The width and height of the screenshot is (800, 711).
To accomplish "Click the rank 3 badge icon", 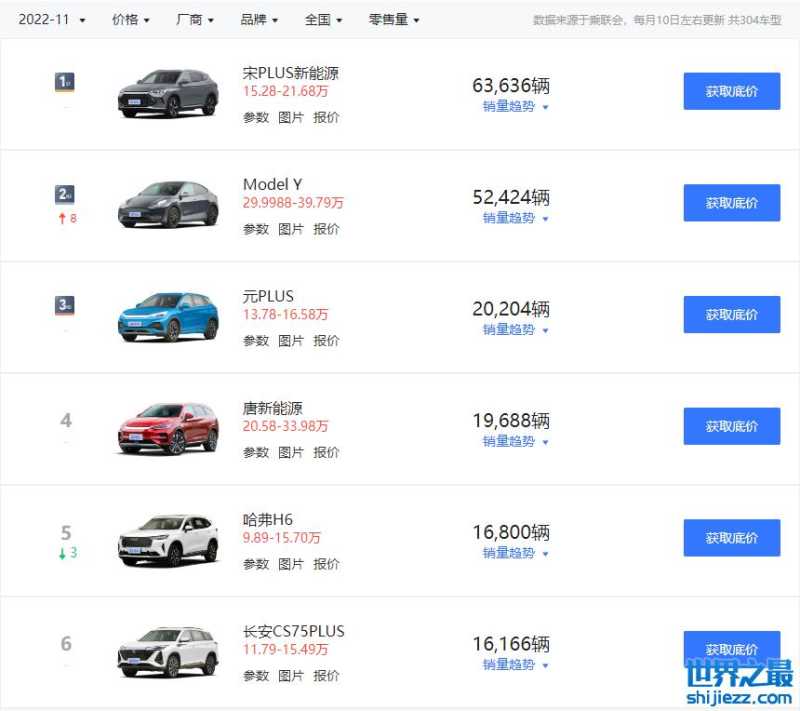I will pos(65,306).
